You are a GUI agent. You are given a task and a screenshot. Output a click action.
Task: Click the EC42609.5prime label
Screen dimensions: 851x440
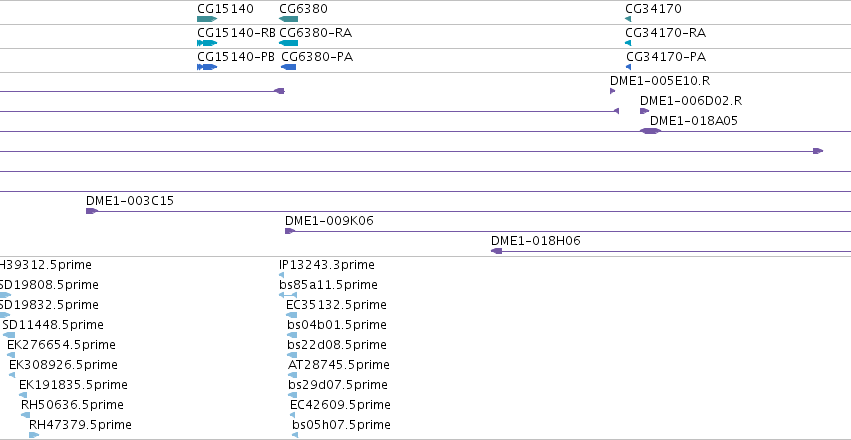340,404
